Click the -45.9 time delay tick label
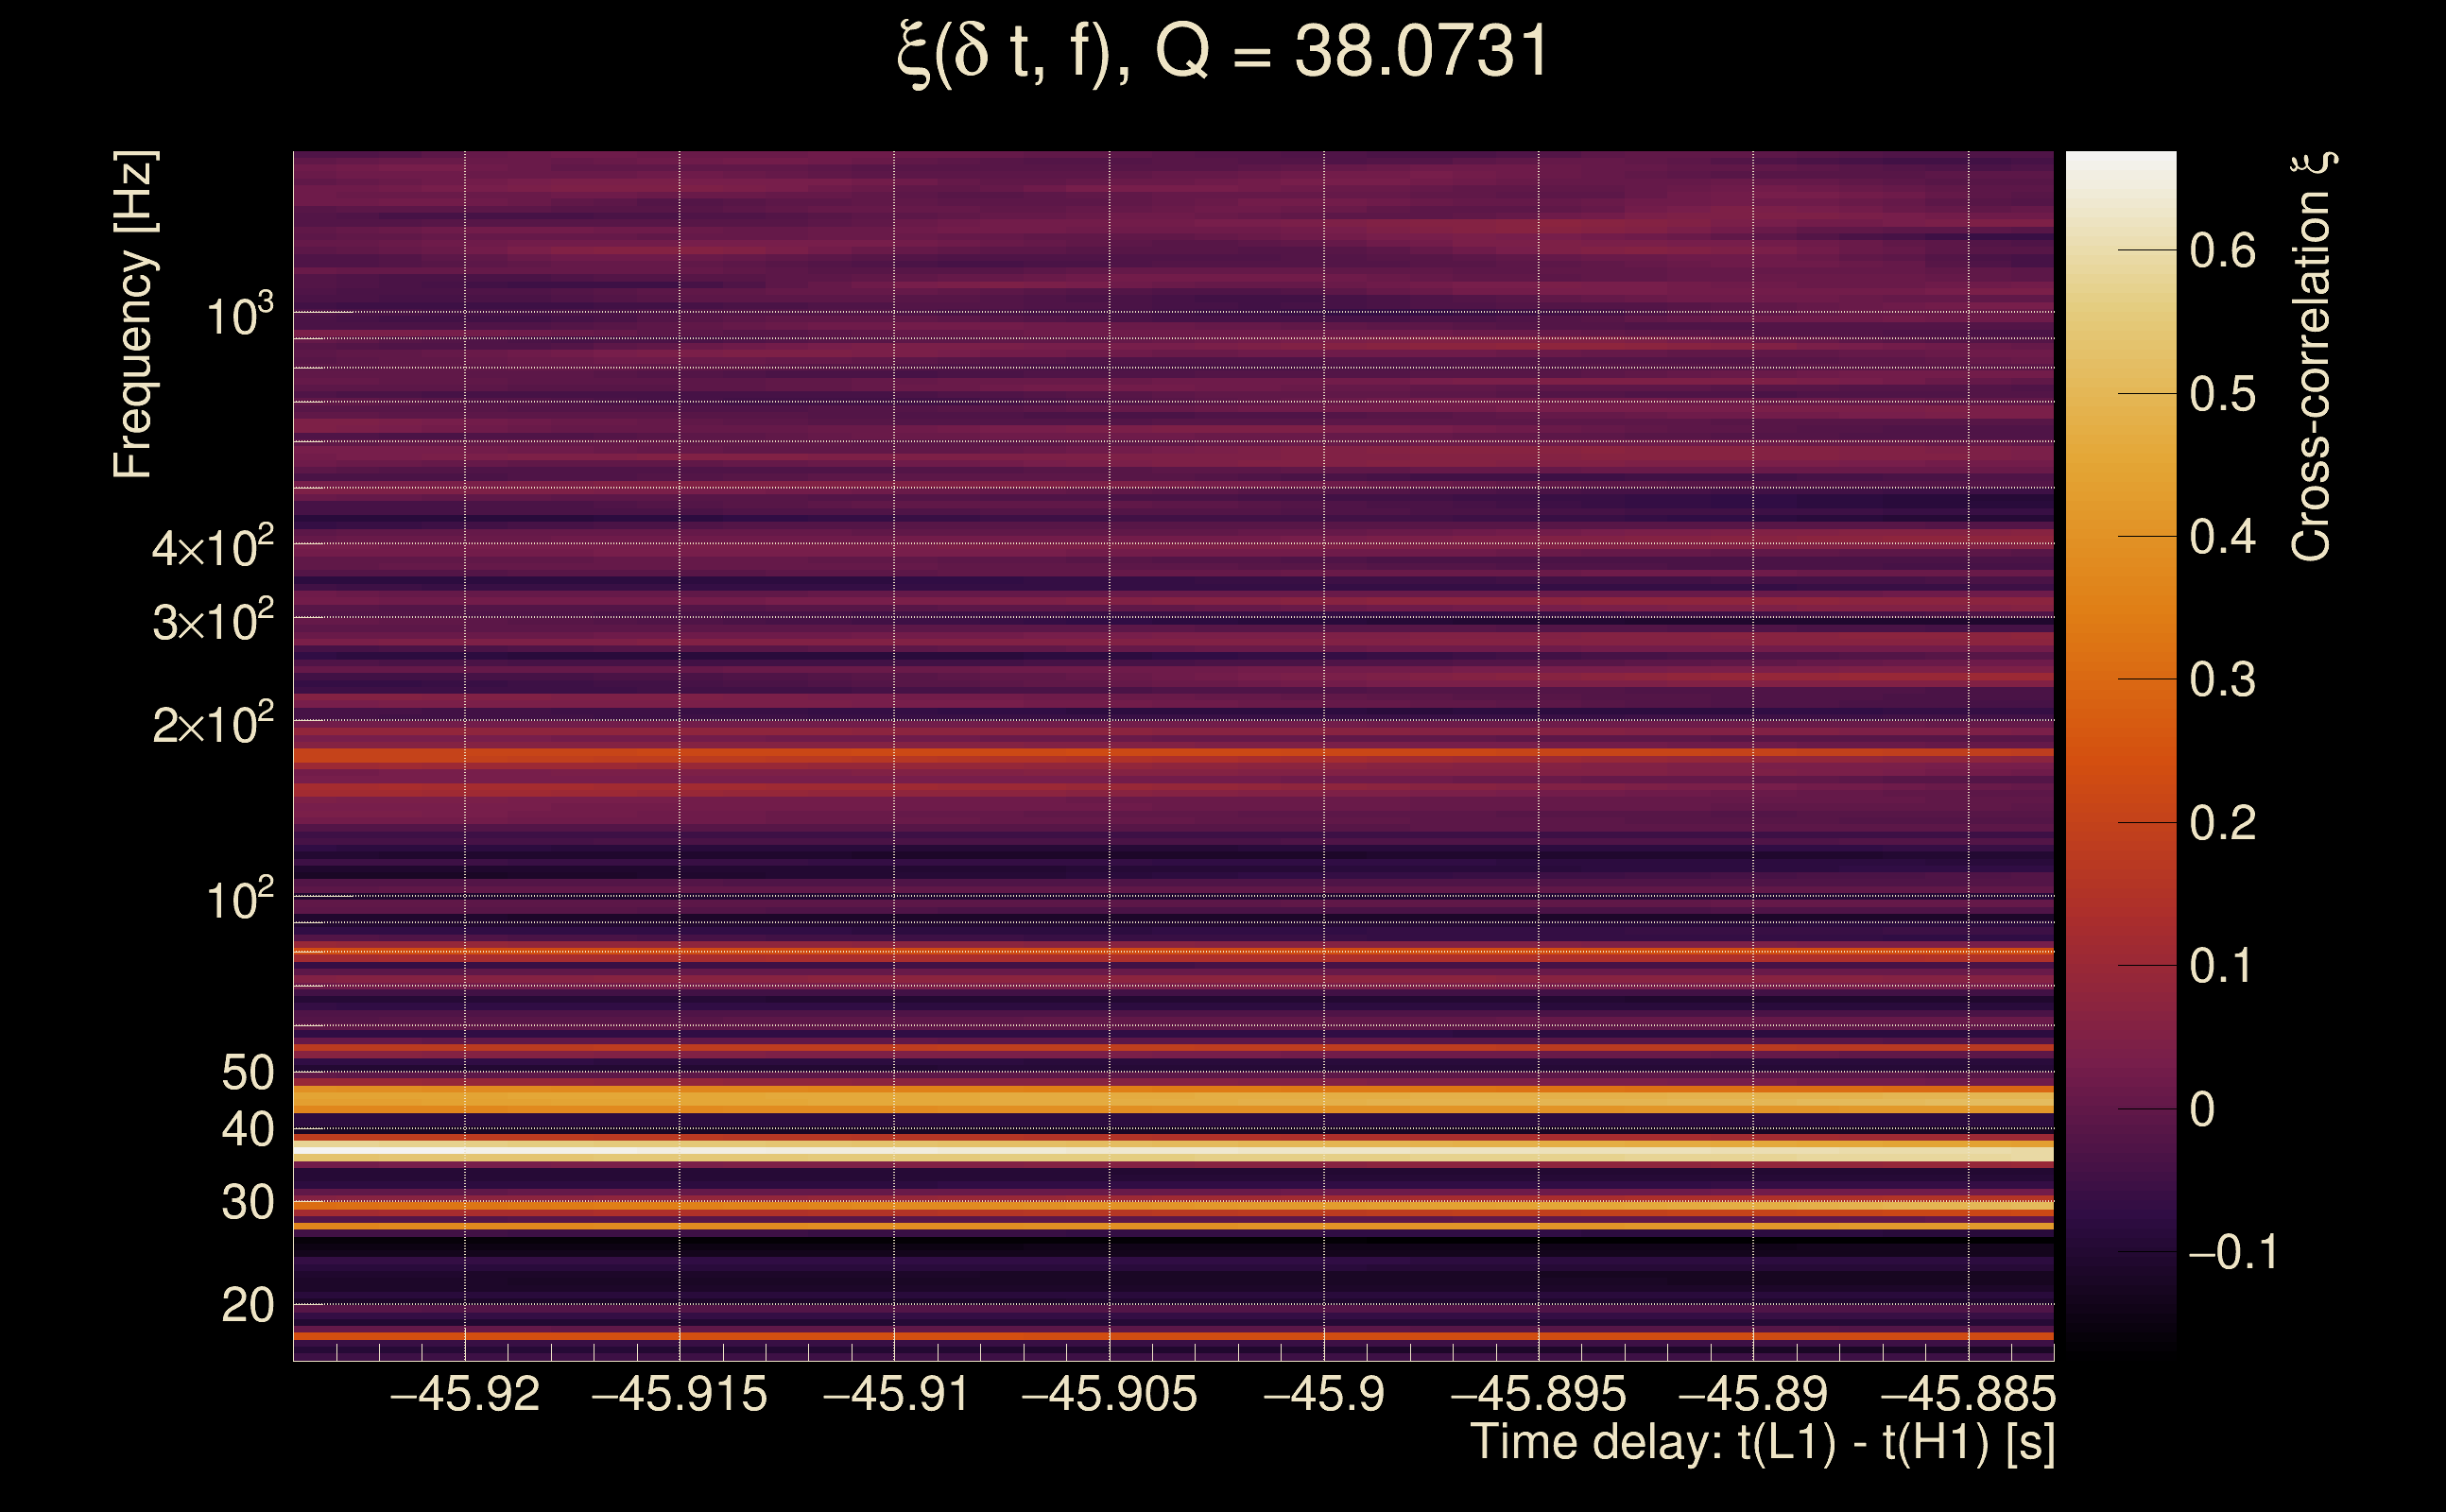 pyautogui.click(x=1324, y=1394)
